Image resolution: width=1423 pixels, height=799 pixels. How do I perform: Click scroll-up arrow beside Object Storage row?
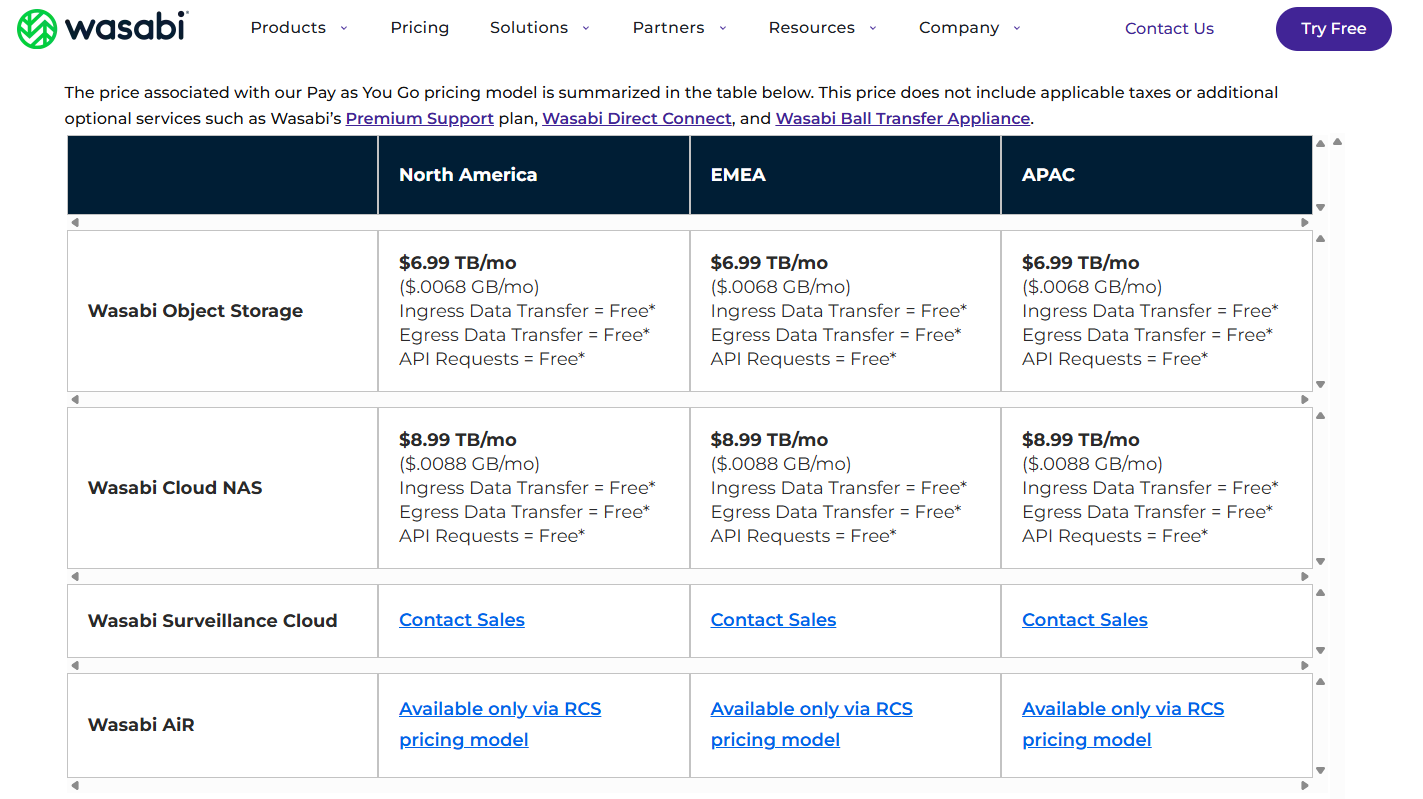pos(1320,239)
